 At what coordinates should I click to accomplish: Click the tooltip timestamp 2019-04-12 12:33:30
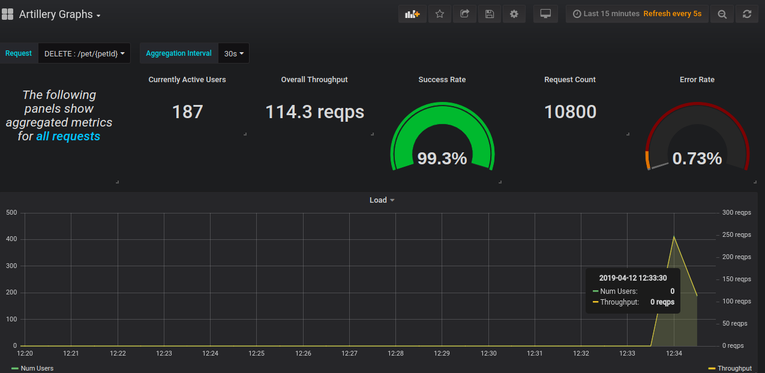633,278
